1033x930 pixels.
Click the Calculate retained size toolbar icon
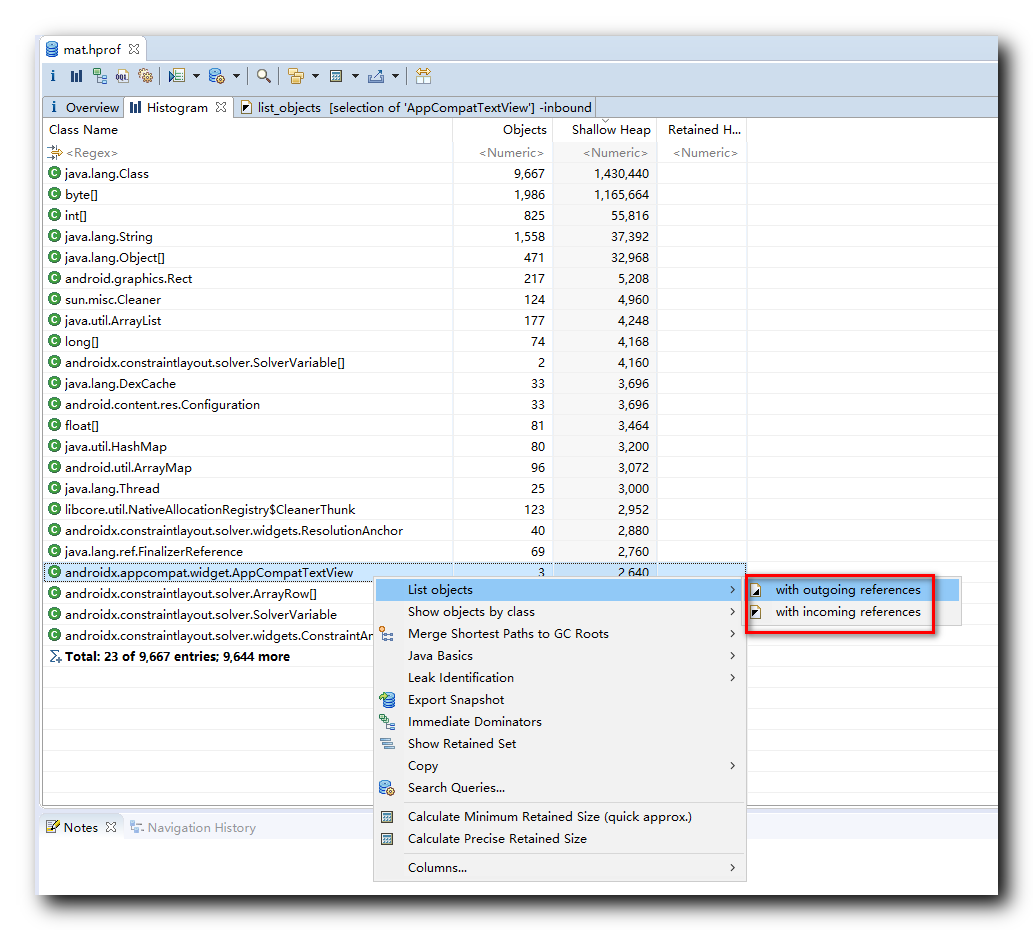[x=336, y=76]
